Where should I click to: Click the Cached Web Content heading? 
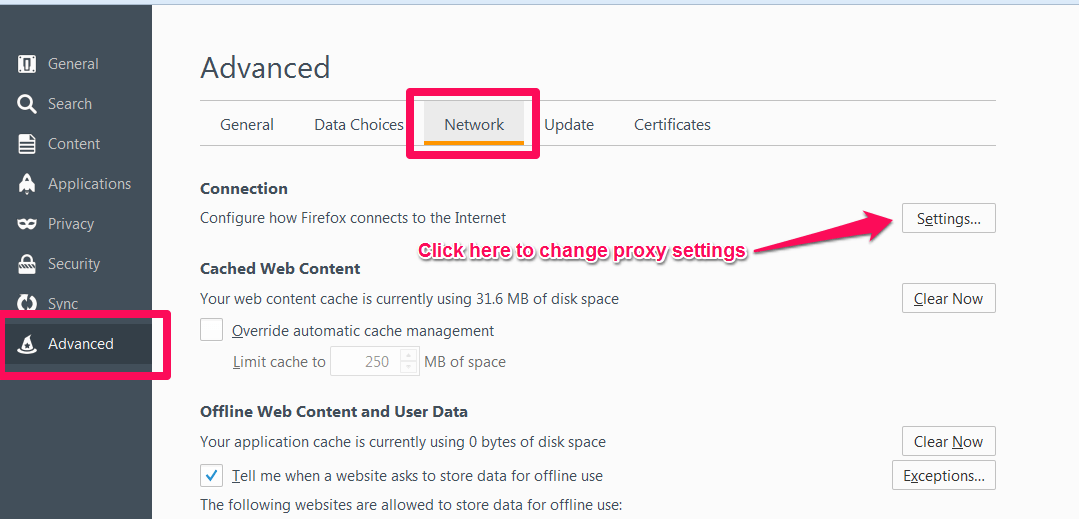tap(280, 268)
